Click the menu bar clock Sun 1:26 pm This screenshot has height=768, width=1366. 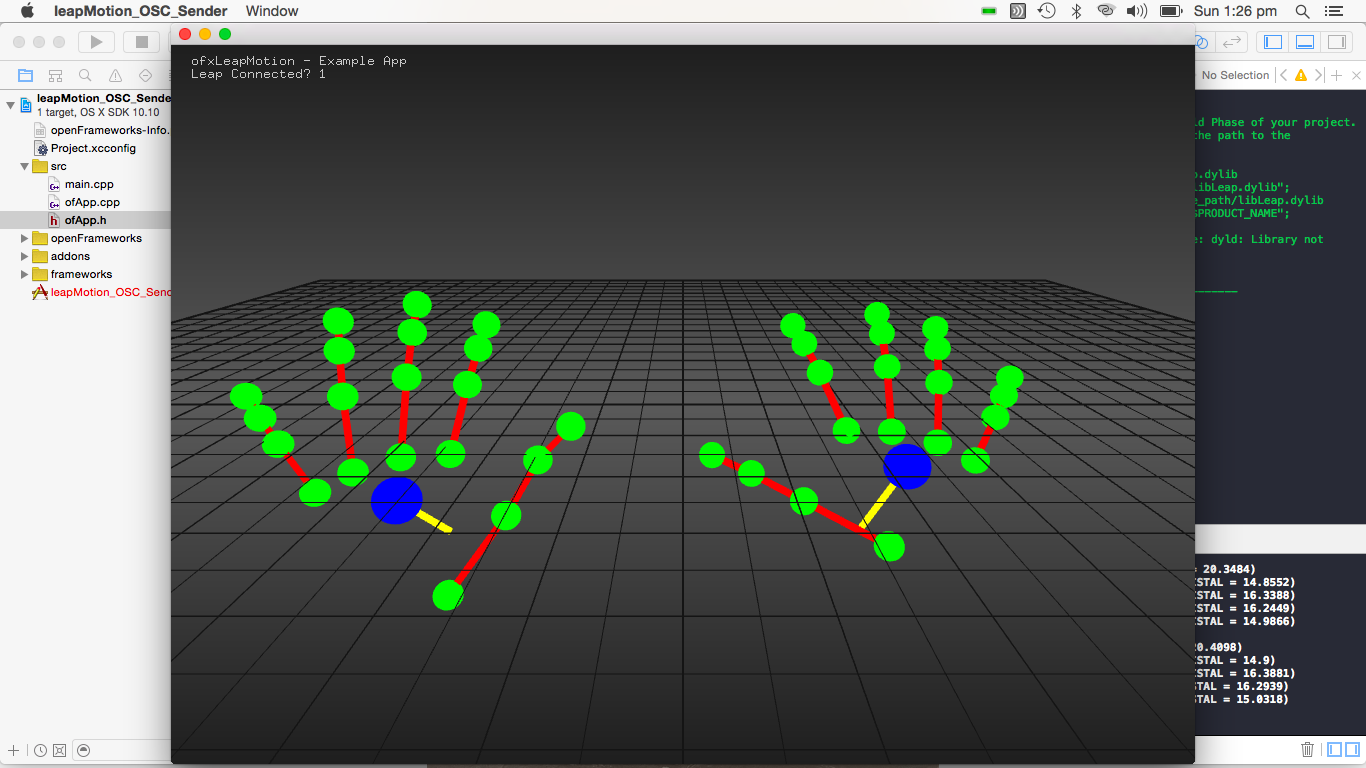[1236, 11]
